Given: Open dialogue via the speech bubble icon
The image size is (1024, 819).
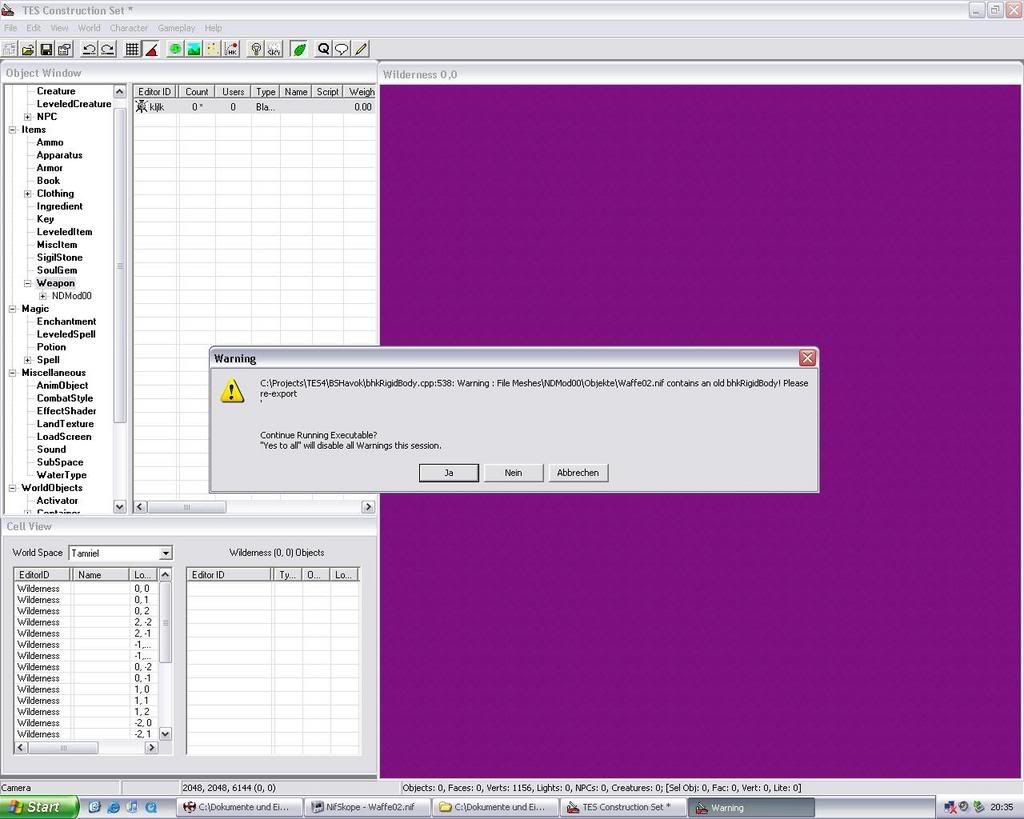Looking at the screenshot, I should (x=342, y=49).
